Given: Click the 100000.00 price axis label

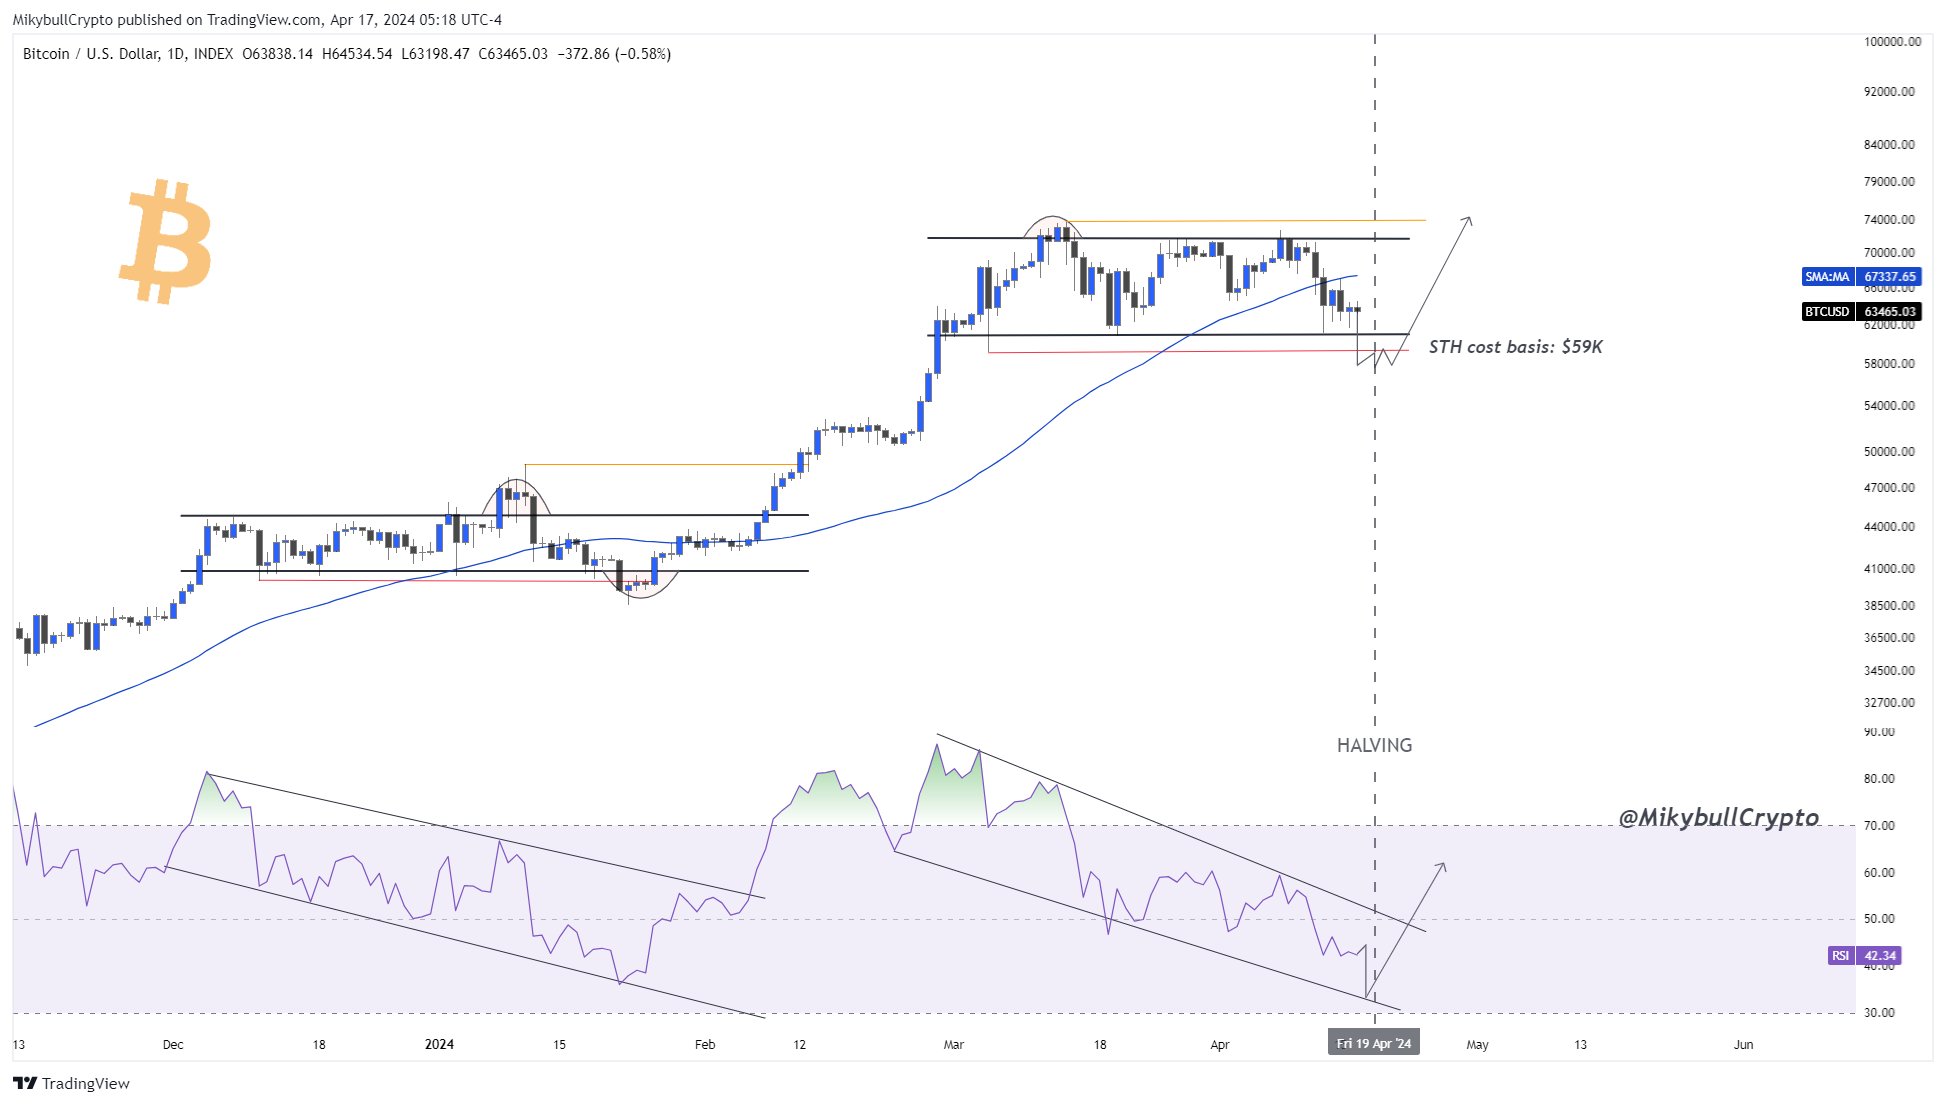Looking at the screenshot, I should click(1892, 42).
